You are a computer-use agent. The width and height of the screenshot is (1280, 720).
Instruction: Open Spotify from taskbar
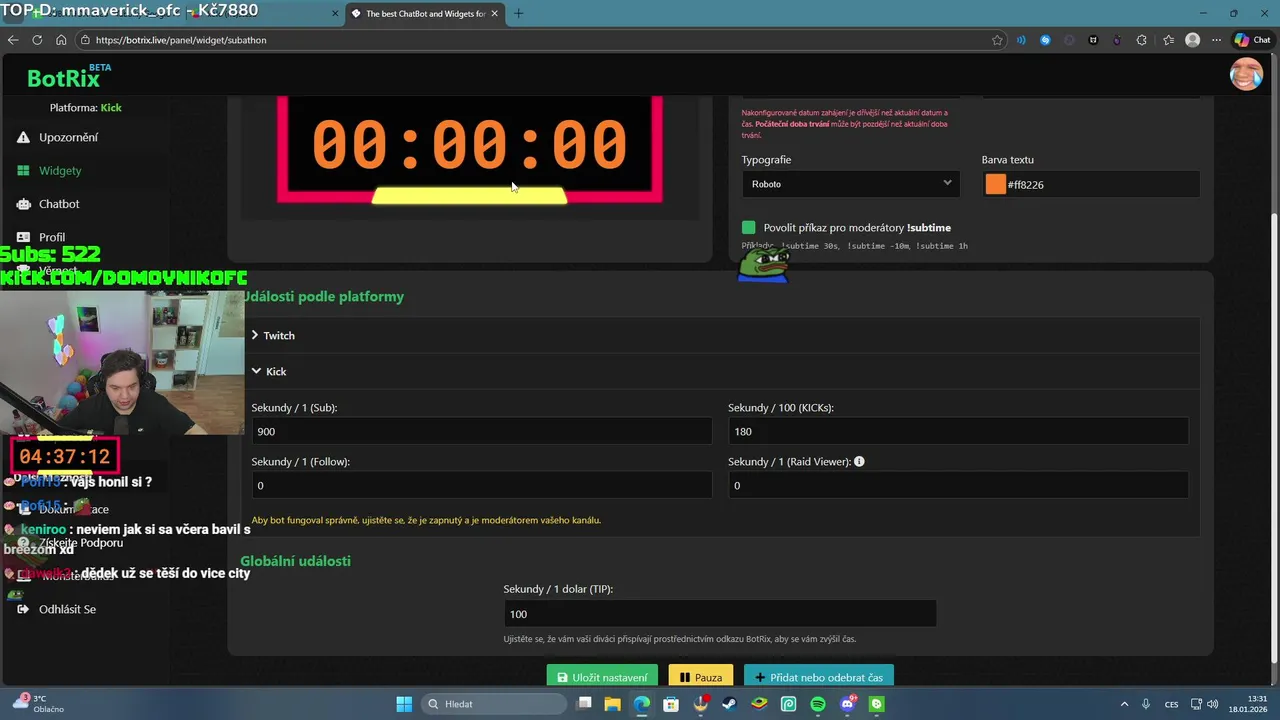[x=818, y=704]
